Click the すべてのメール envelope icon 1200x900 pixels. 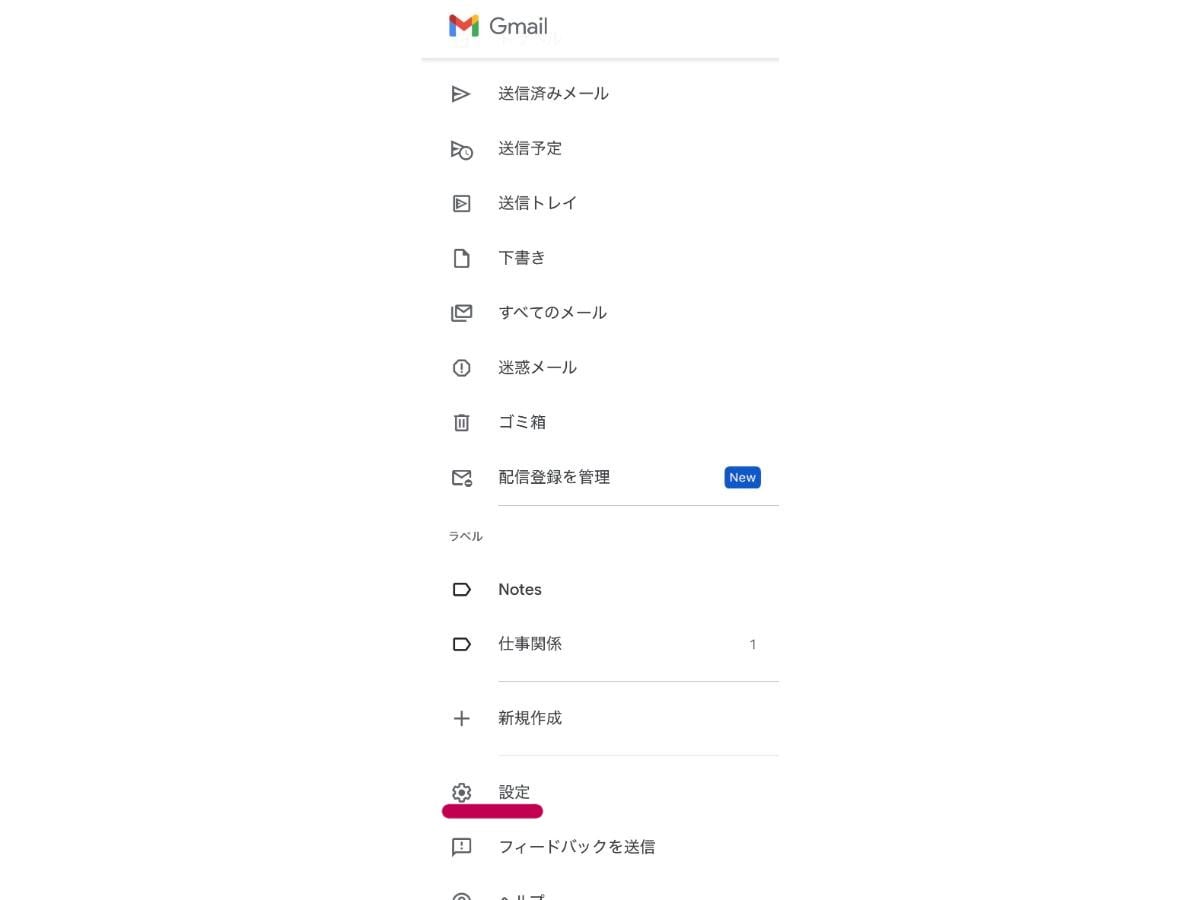(x=461, y=312)
